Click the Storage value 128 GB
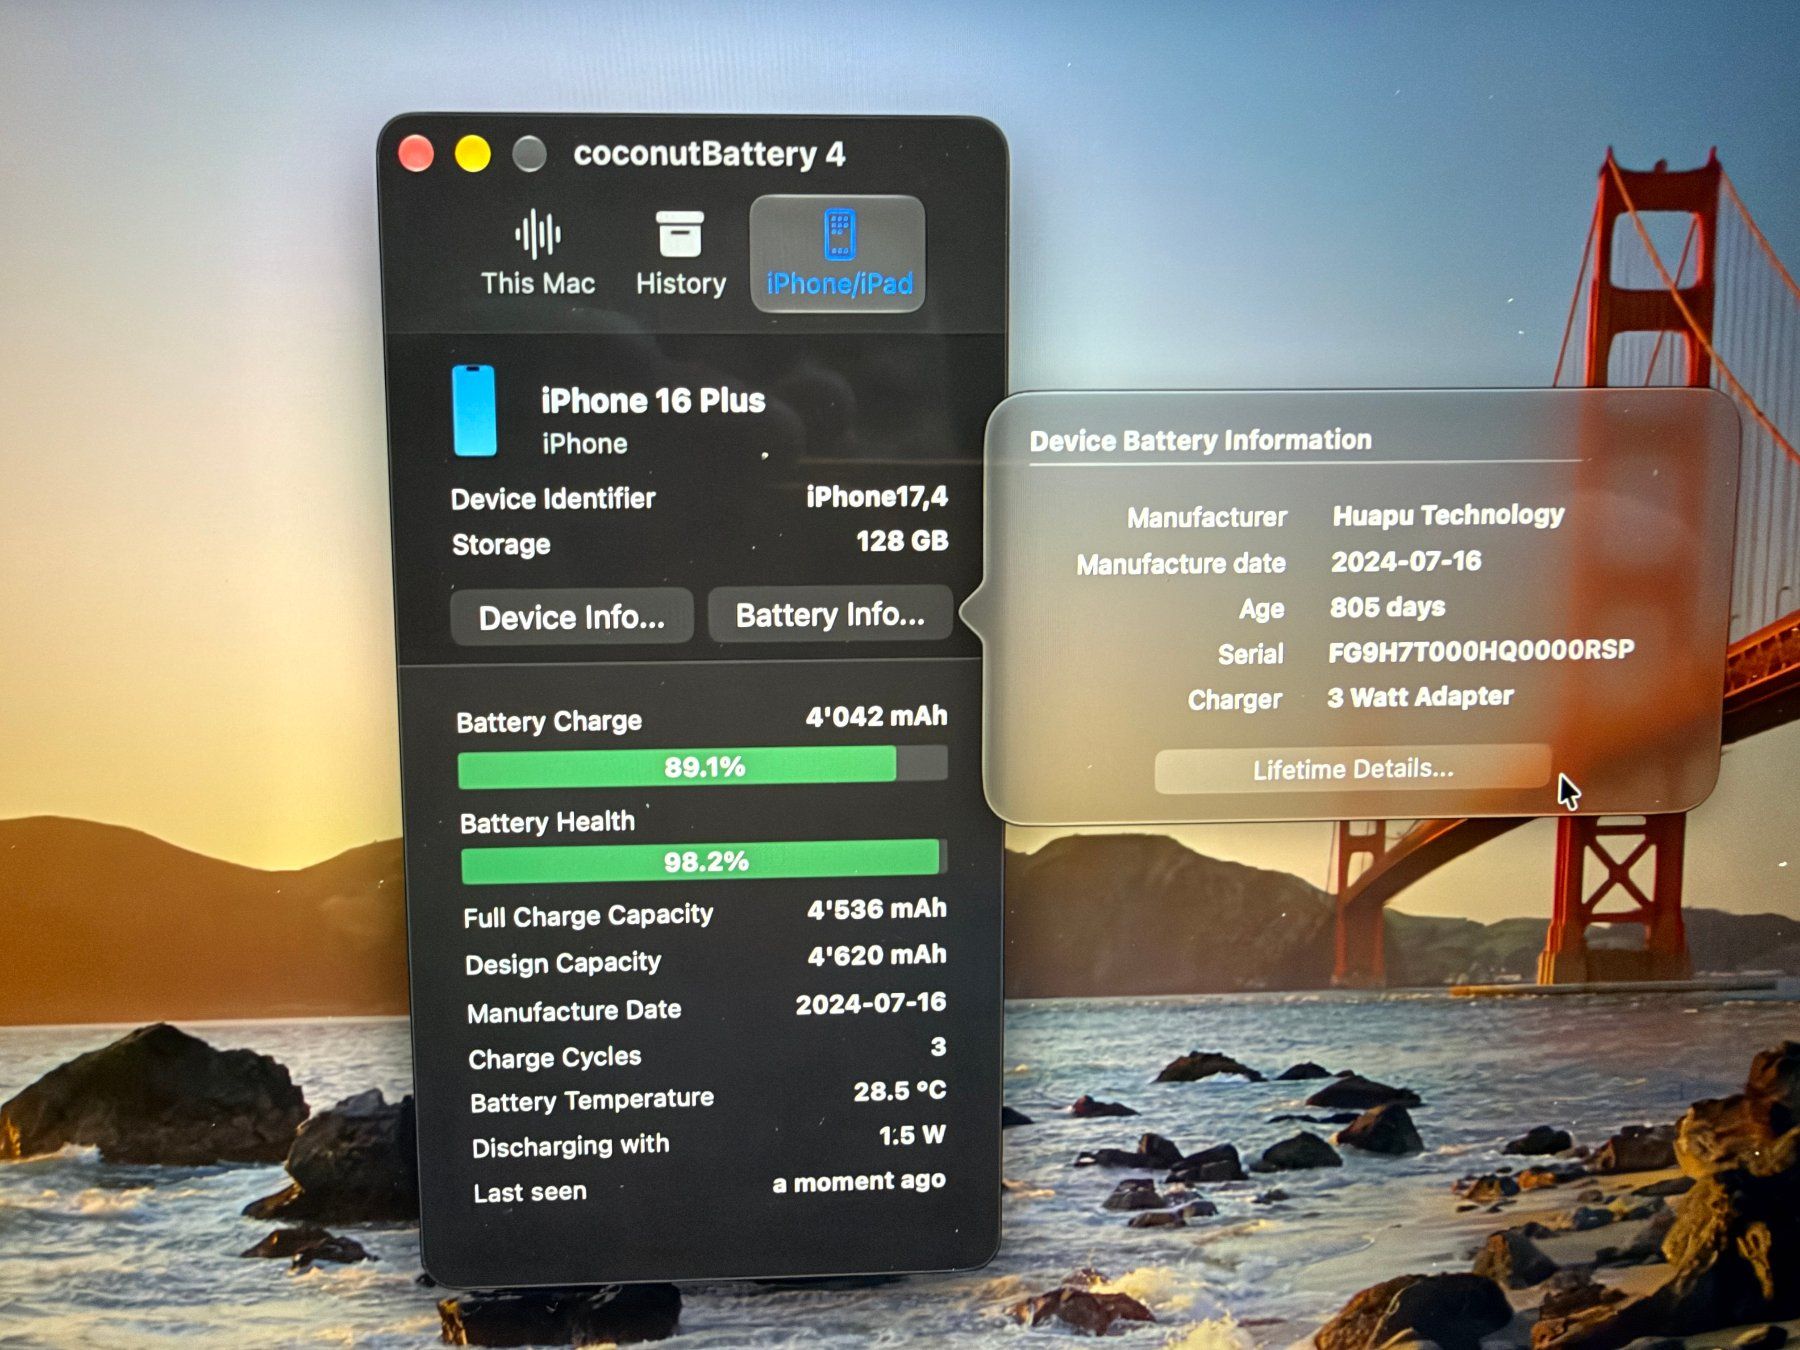Screen dimensions: 1800x1350 [902, 541]
